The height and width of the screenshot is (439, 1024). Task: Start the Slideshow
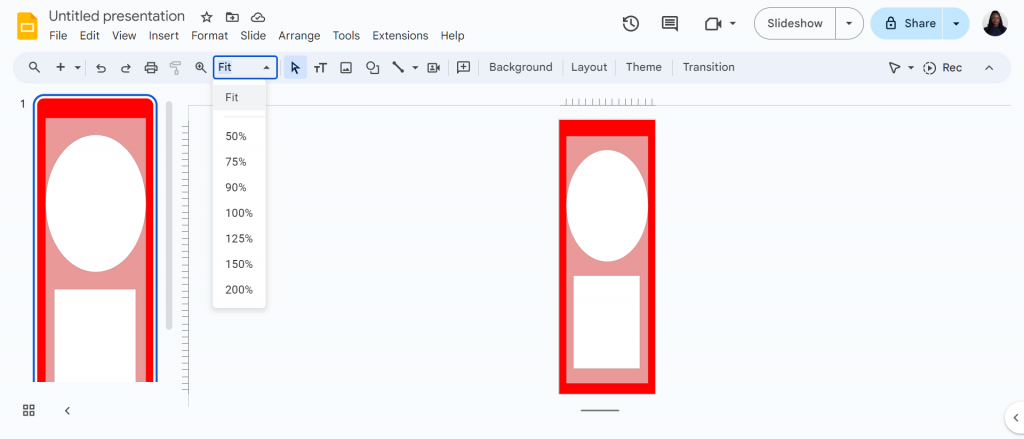795,24
